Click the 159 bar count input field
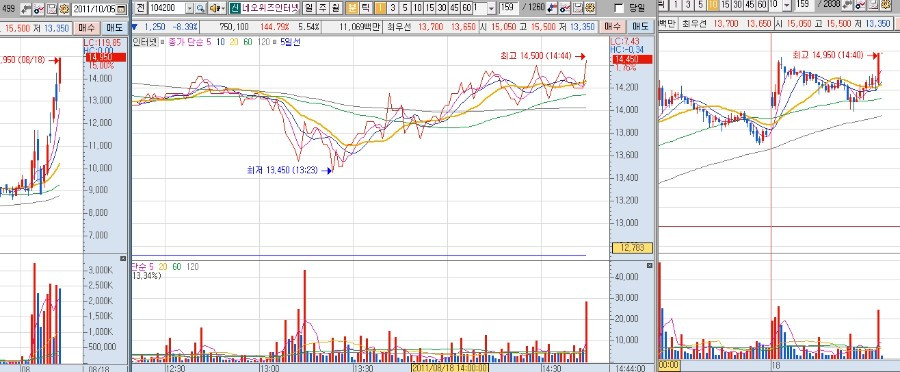This screenshot has width=900, height=372. tap(509, 8)
